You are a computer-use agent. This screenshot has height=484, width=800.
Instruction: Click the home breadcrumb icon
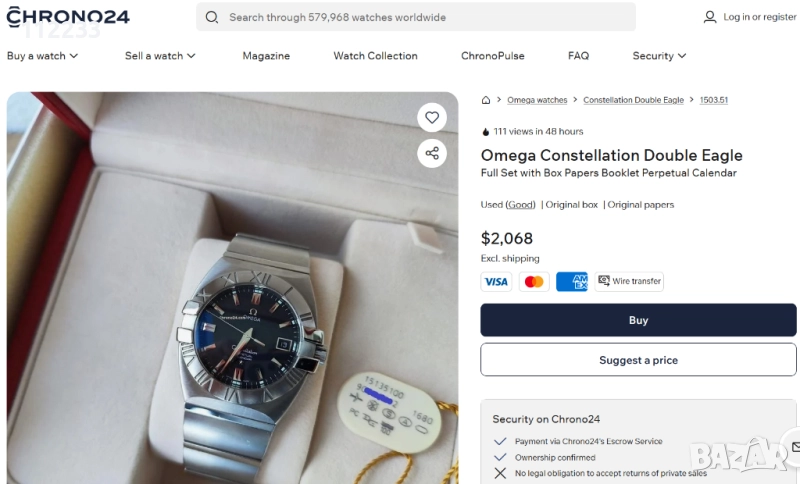pos(486,100)
